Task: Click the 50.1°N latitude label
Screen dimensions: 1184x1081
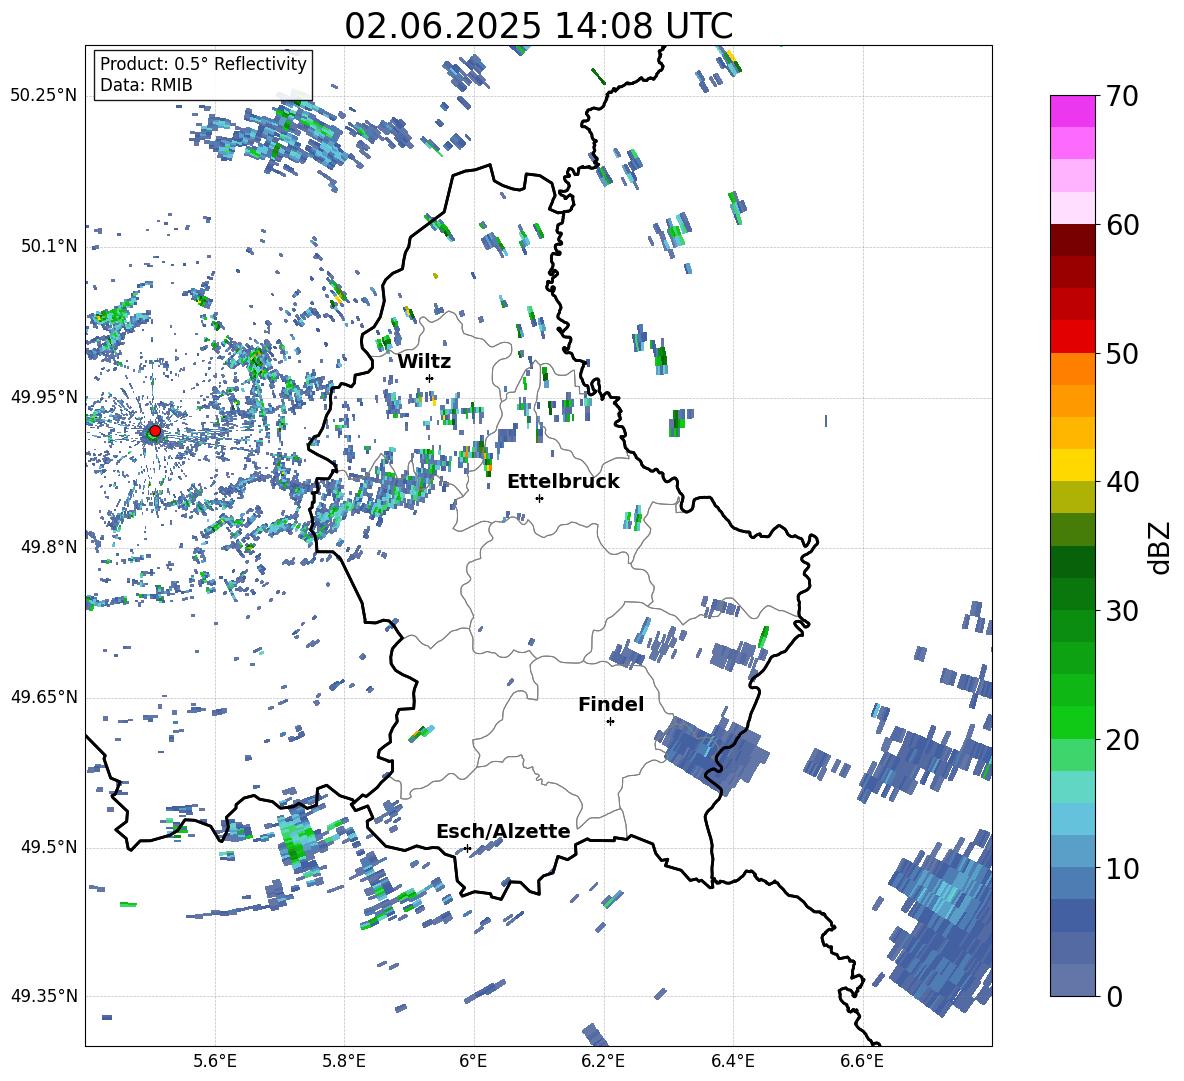Action: 48,246
